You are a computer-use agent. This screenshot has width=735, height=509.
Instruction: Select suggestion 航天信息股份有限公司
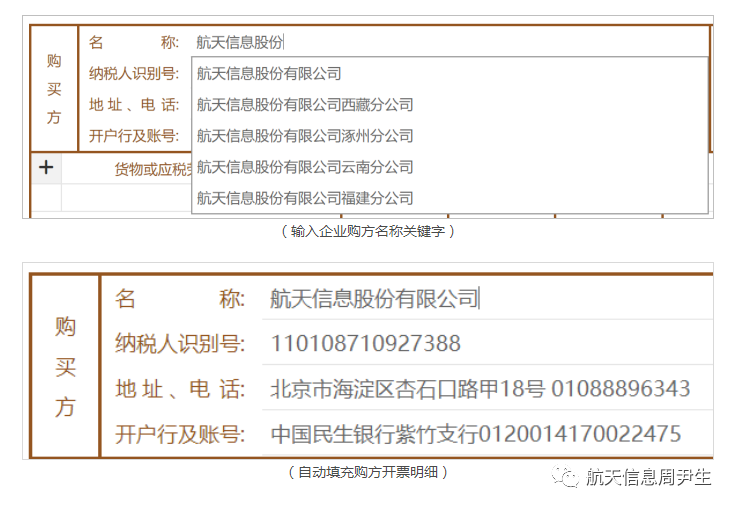(x=450, y=74)
